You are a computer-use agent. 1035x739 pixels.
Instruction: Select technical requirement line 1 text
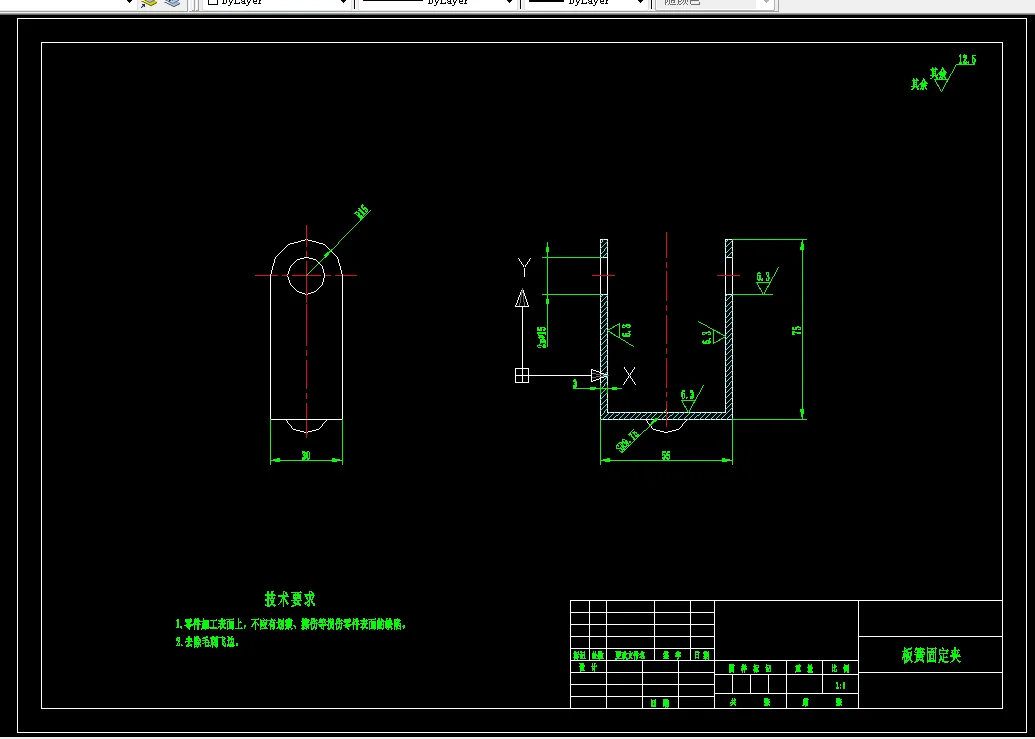(x=291, y=624)
